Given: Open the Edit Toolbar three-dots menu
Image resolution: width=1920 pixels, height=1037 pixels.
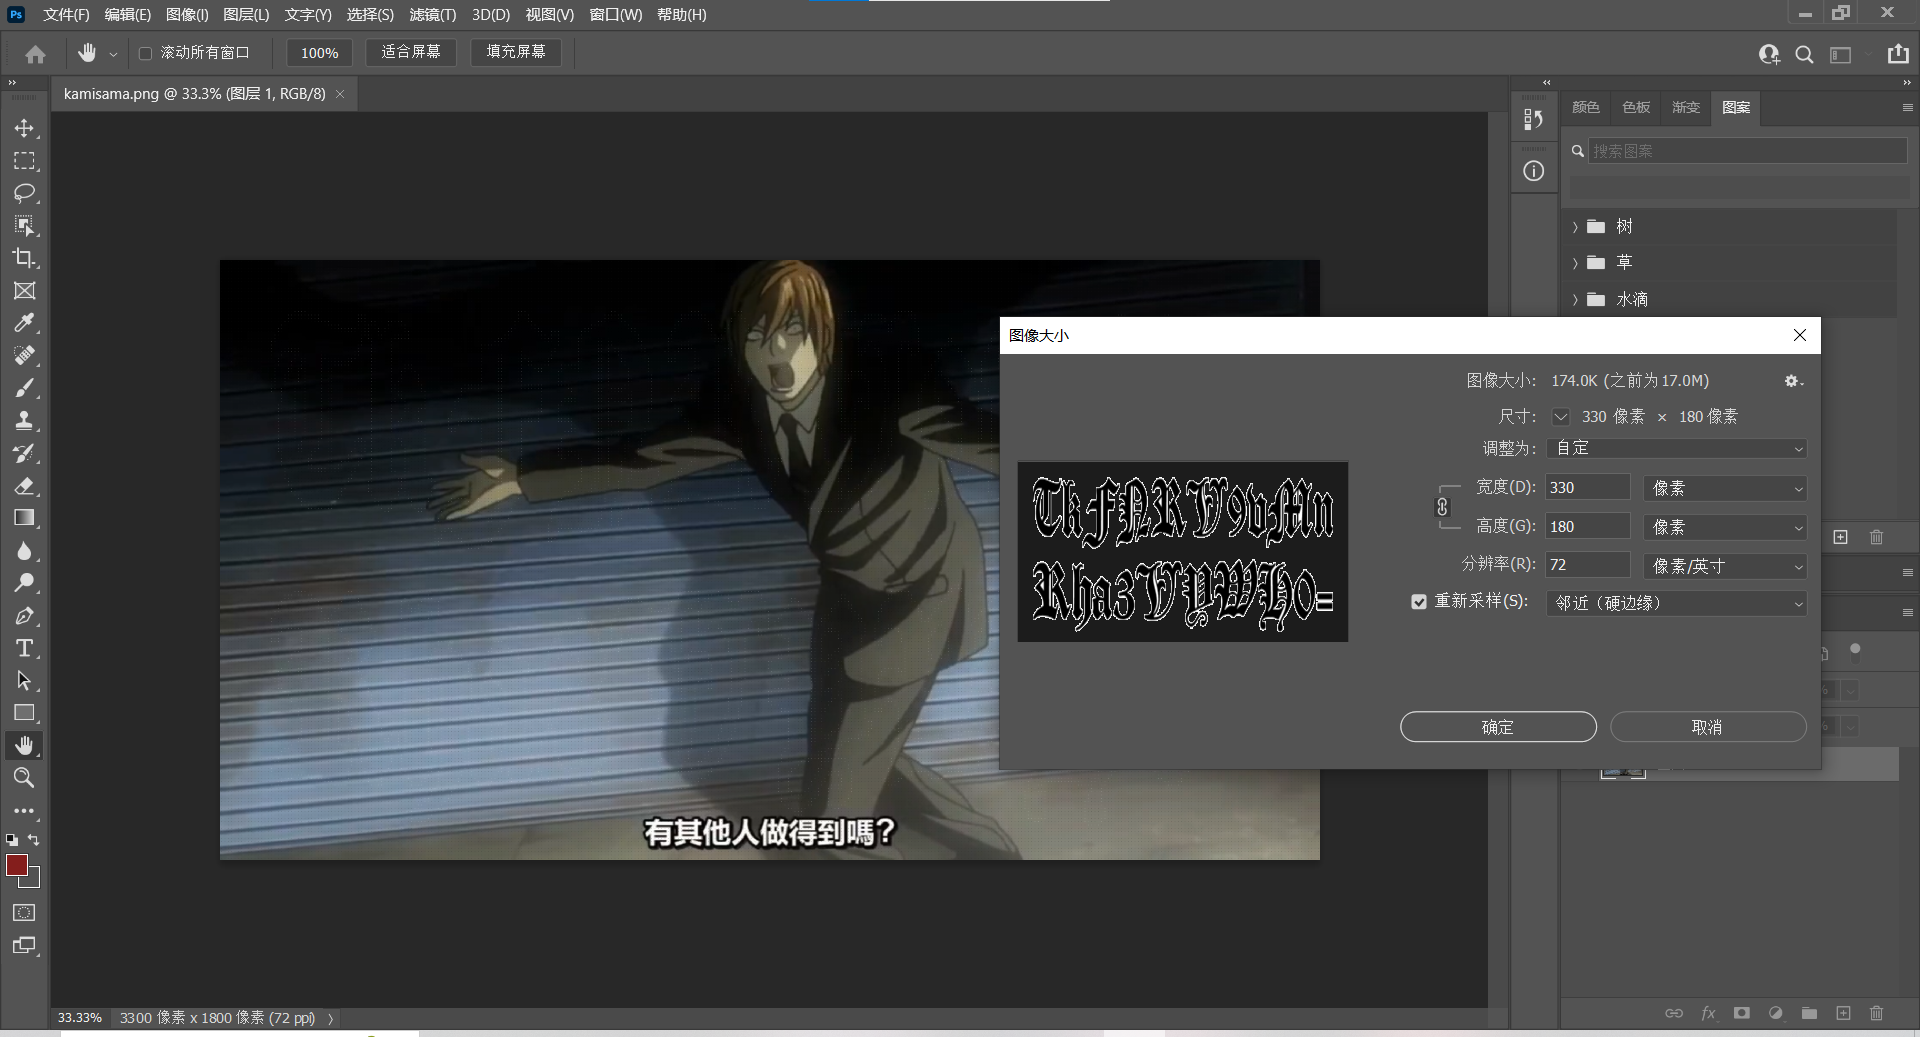Looking at the screenshot, I should tap(24, 811).
